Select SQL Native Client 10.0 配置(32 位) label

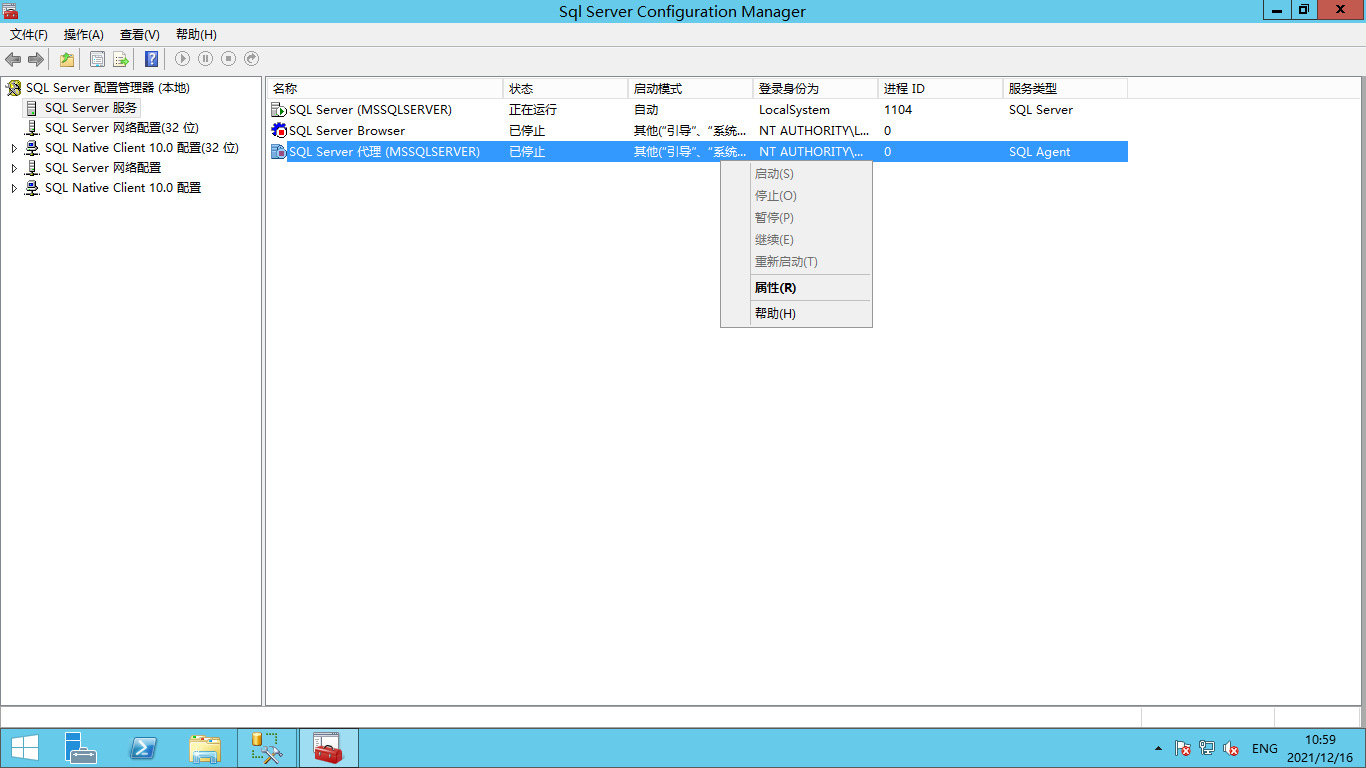[x=142, y=148]
